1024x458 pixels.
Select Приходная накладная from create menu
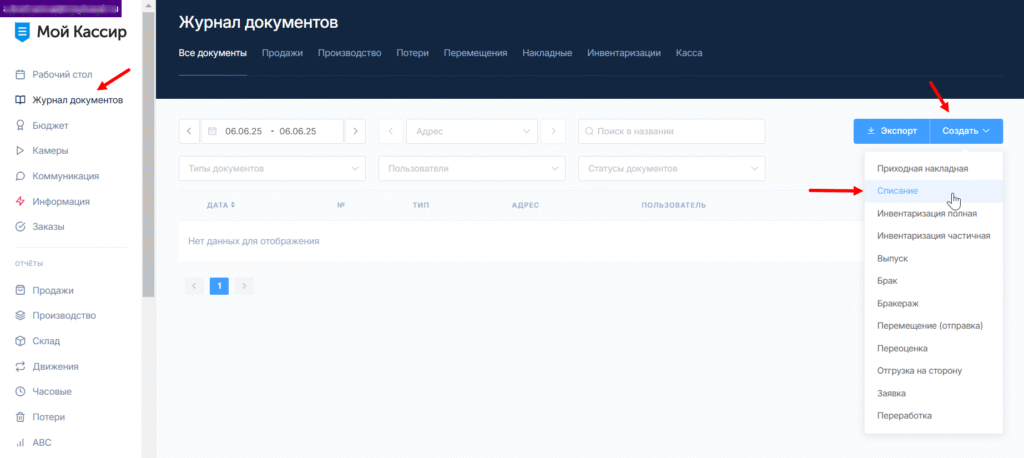click(x=933, y=169)
